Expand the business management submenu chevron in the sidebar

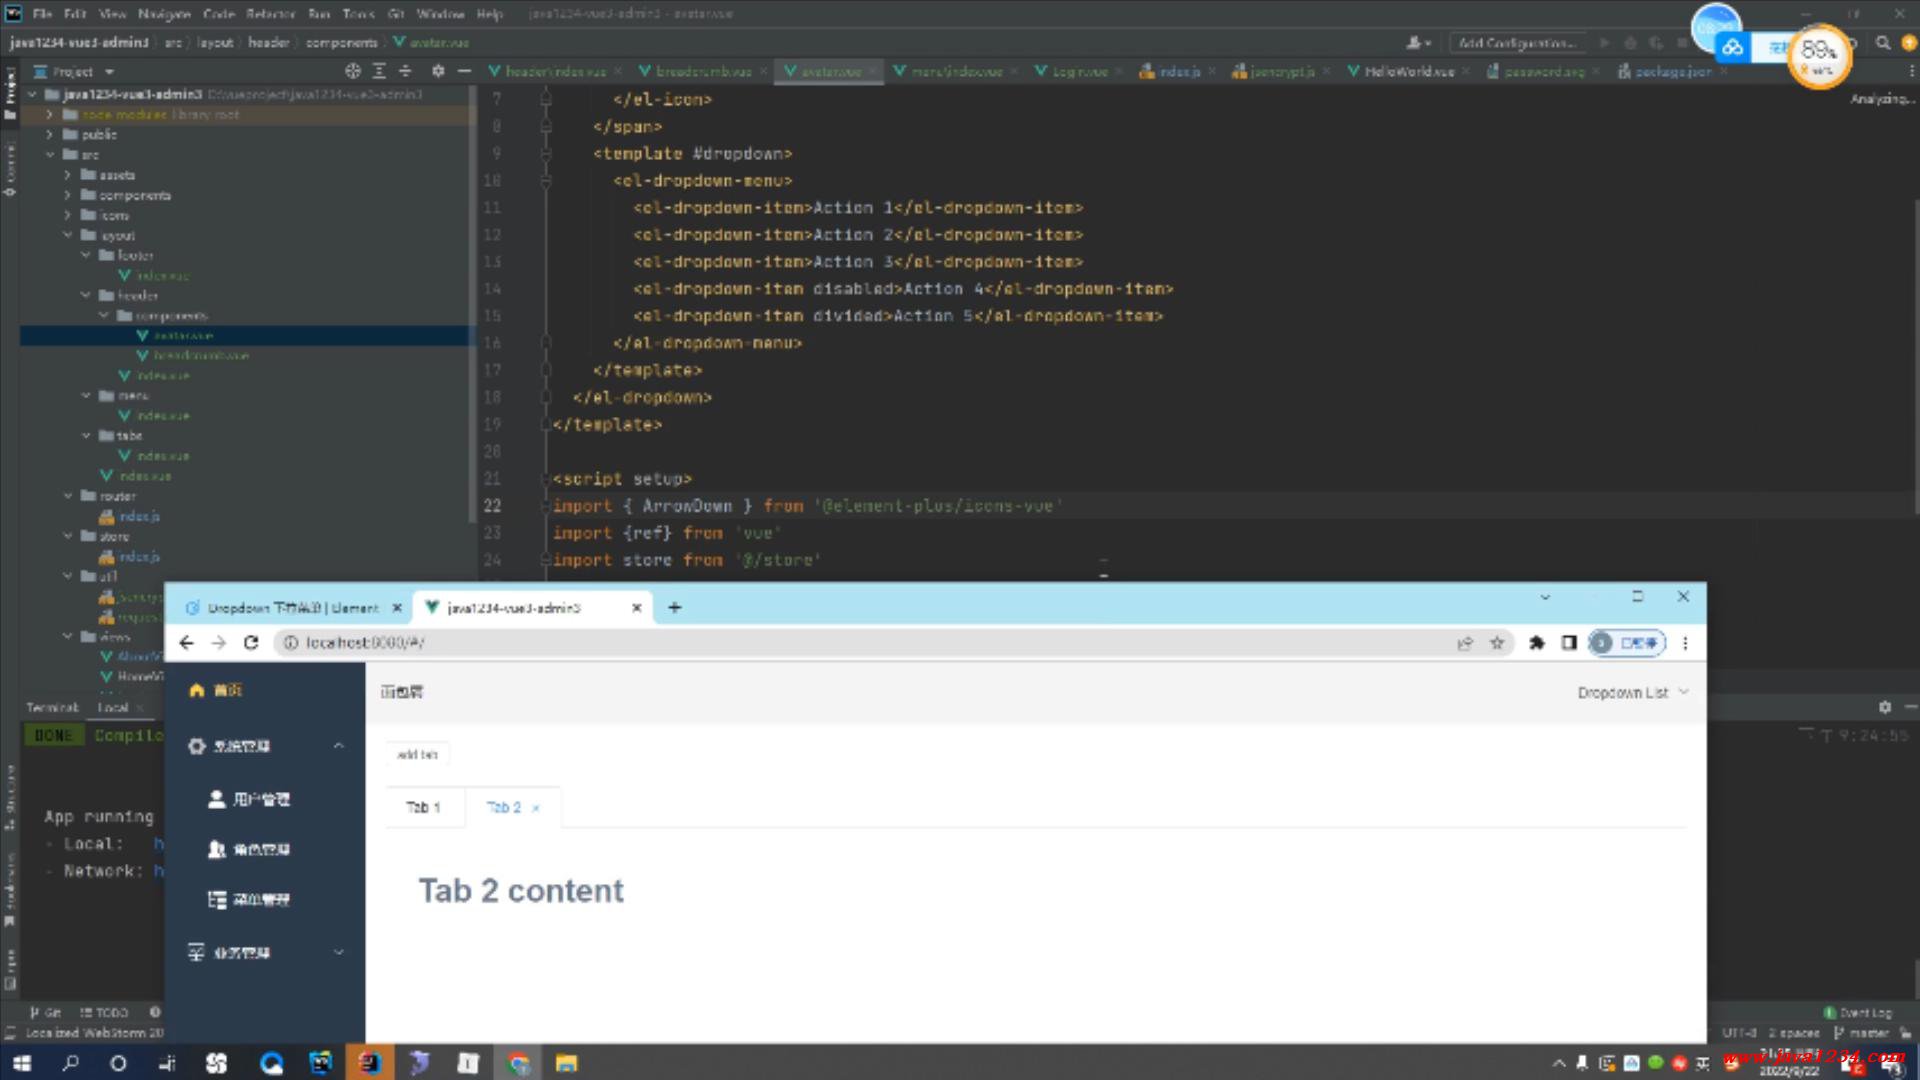tap(338, 952)
